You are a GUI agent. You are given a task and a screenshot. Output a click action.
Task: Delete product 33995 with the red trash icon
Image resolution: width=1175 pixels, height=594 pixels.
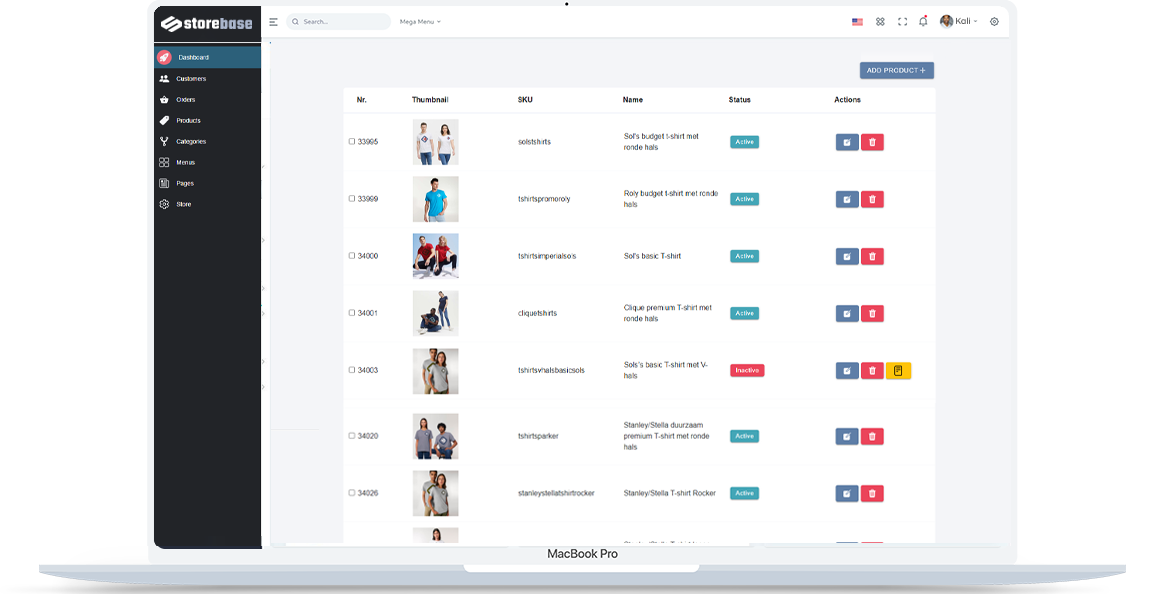[872, 142]
